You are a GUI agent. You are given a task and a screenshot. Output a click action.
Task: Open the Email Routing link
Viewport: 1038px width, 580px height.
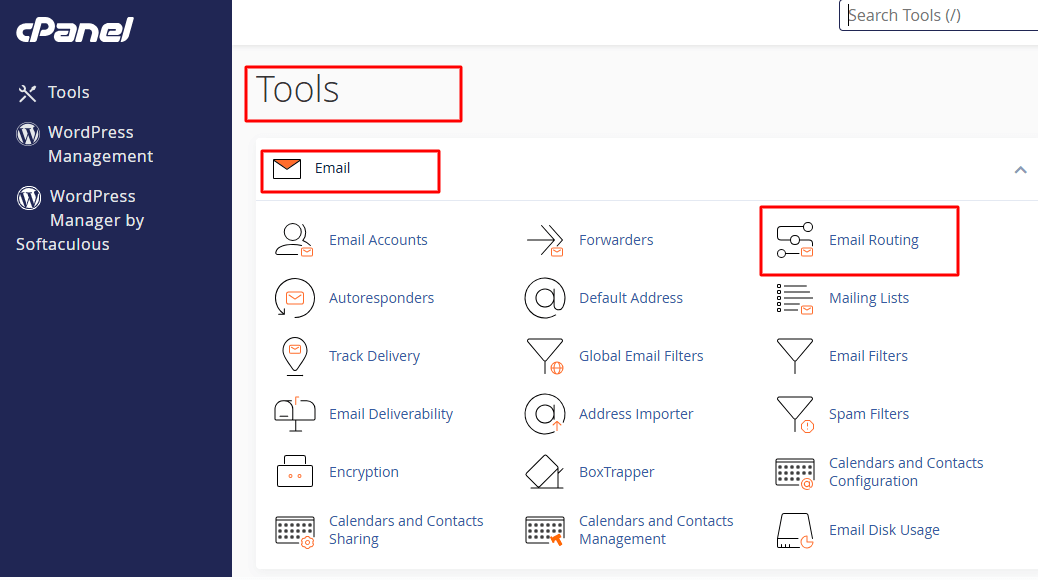[874, 240]
